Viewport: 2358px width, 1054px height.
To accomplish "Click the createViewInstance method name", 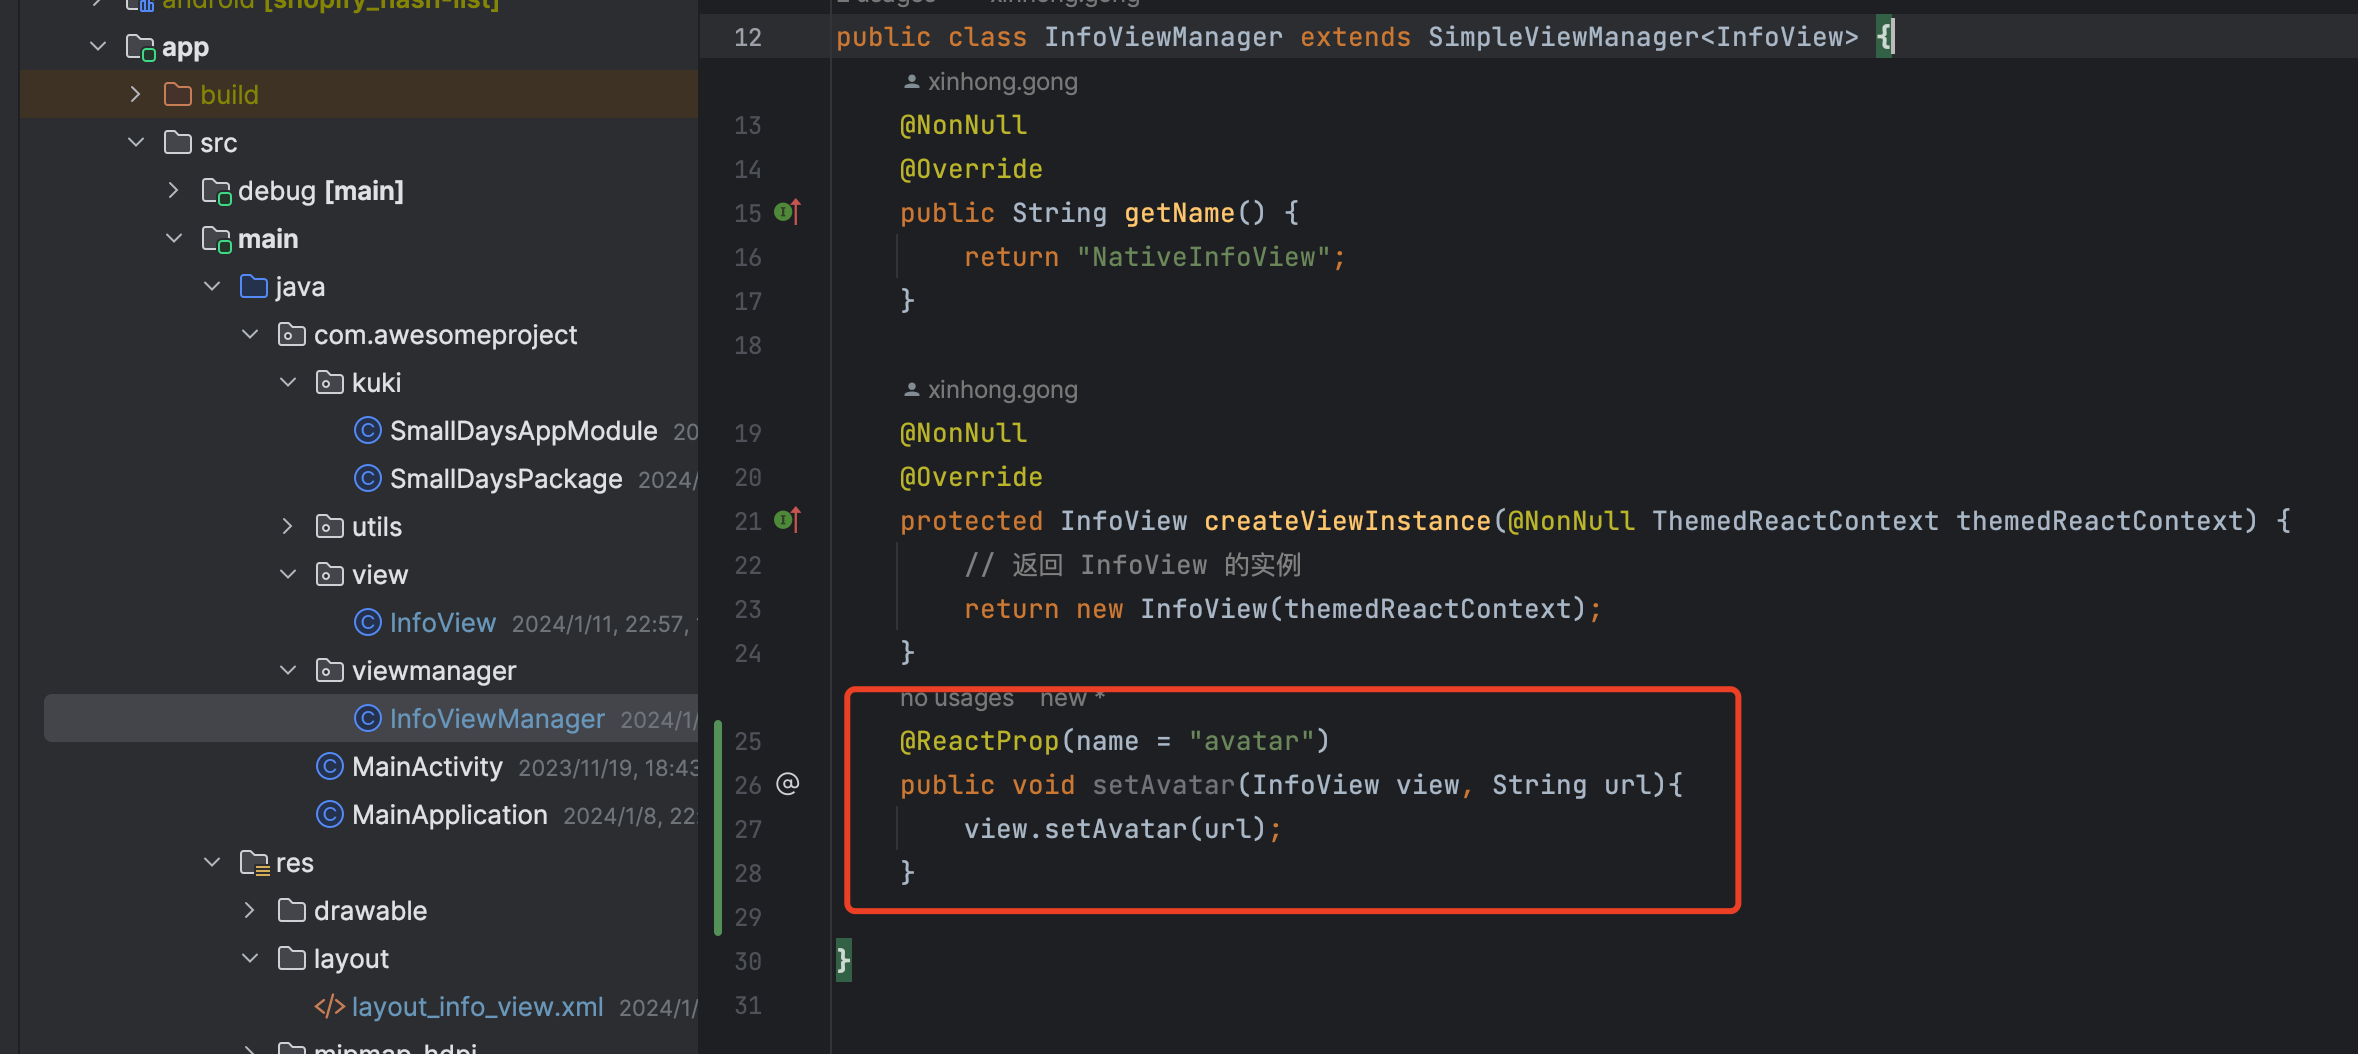I will pyautogui.click(x=1347, y=521).
